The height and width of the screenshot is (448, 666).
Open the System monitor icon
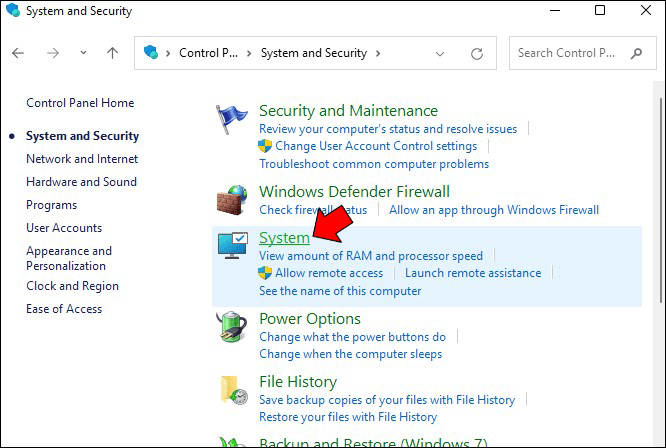click(232, 245)
